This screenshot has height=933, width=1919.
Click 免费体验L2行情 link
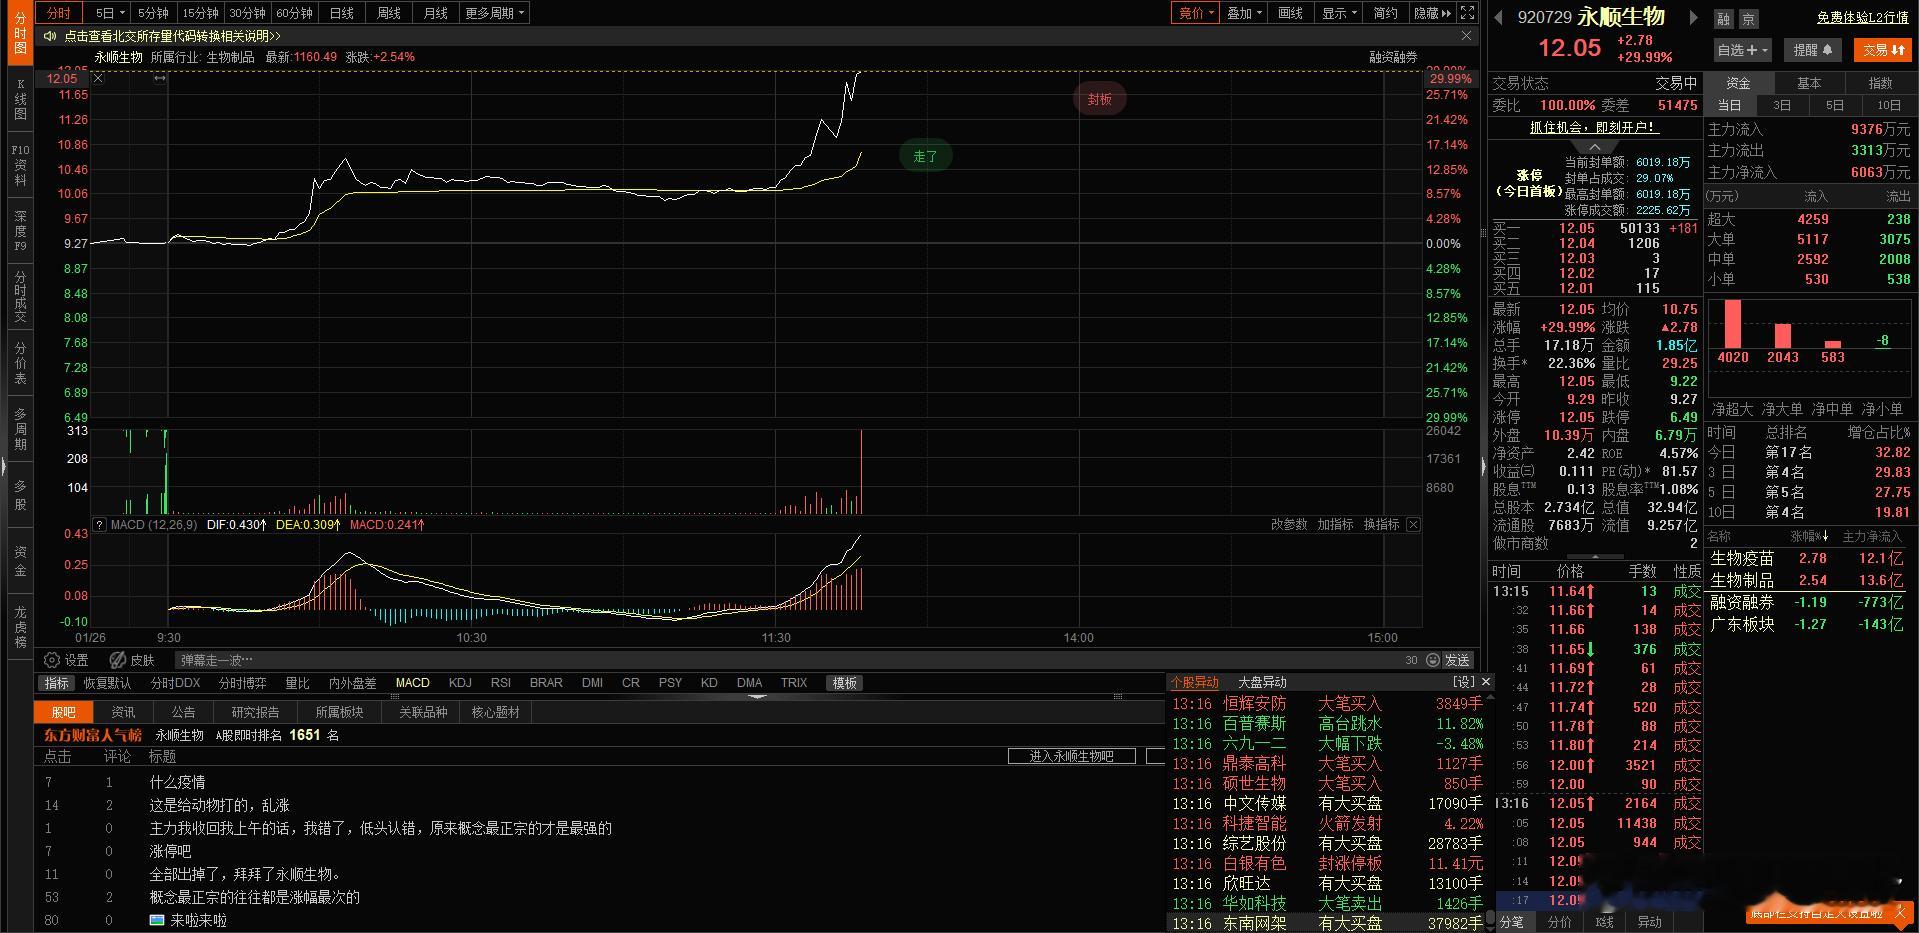[x=1862, y=18]
